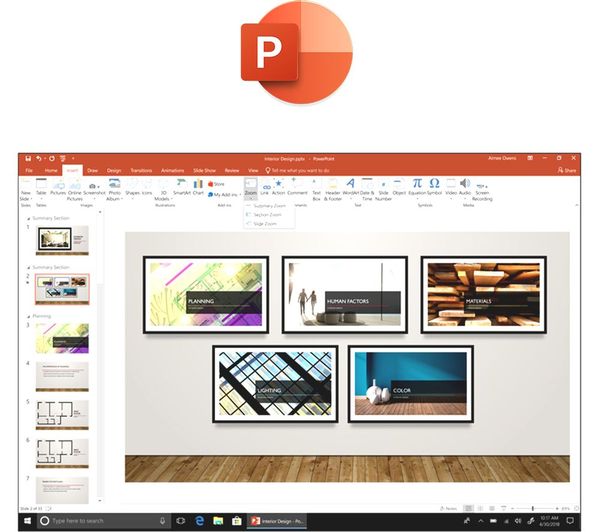Insert a Text Box
600x532 pixels.
click(x=316, y=190)
